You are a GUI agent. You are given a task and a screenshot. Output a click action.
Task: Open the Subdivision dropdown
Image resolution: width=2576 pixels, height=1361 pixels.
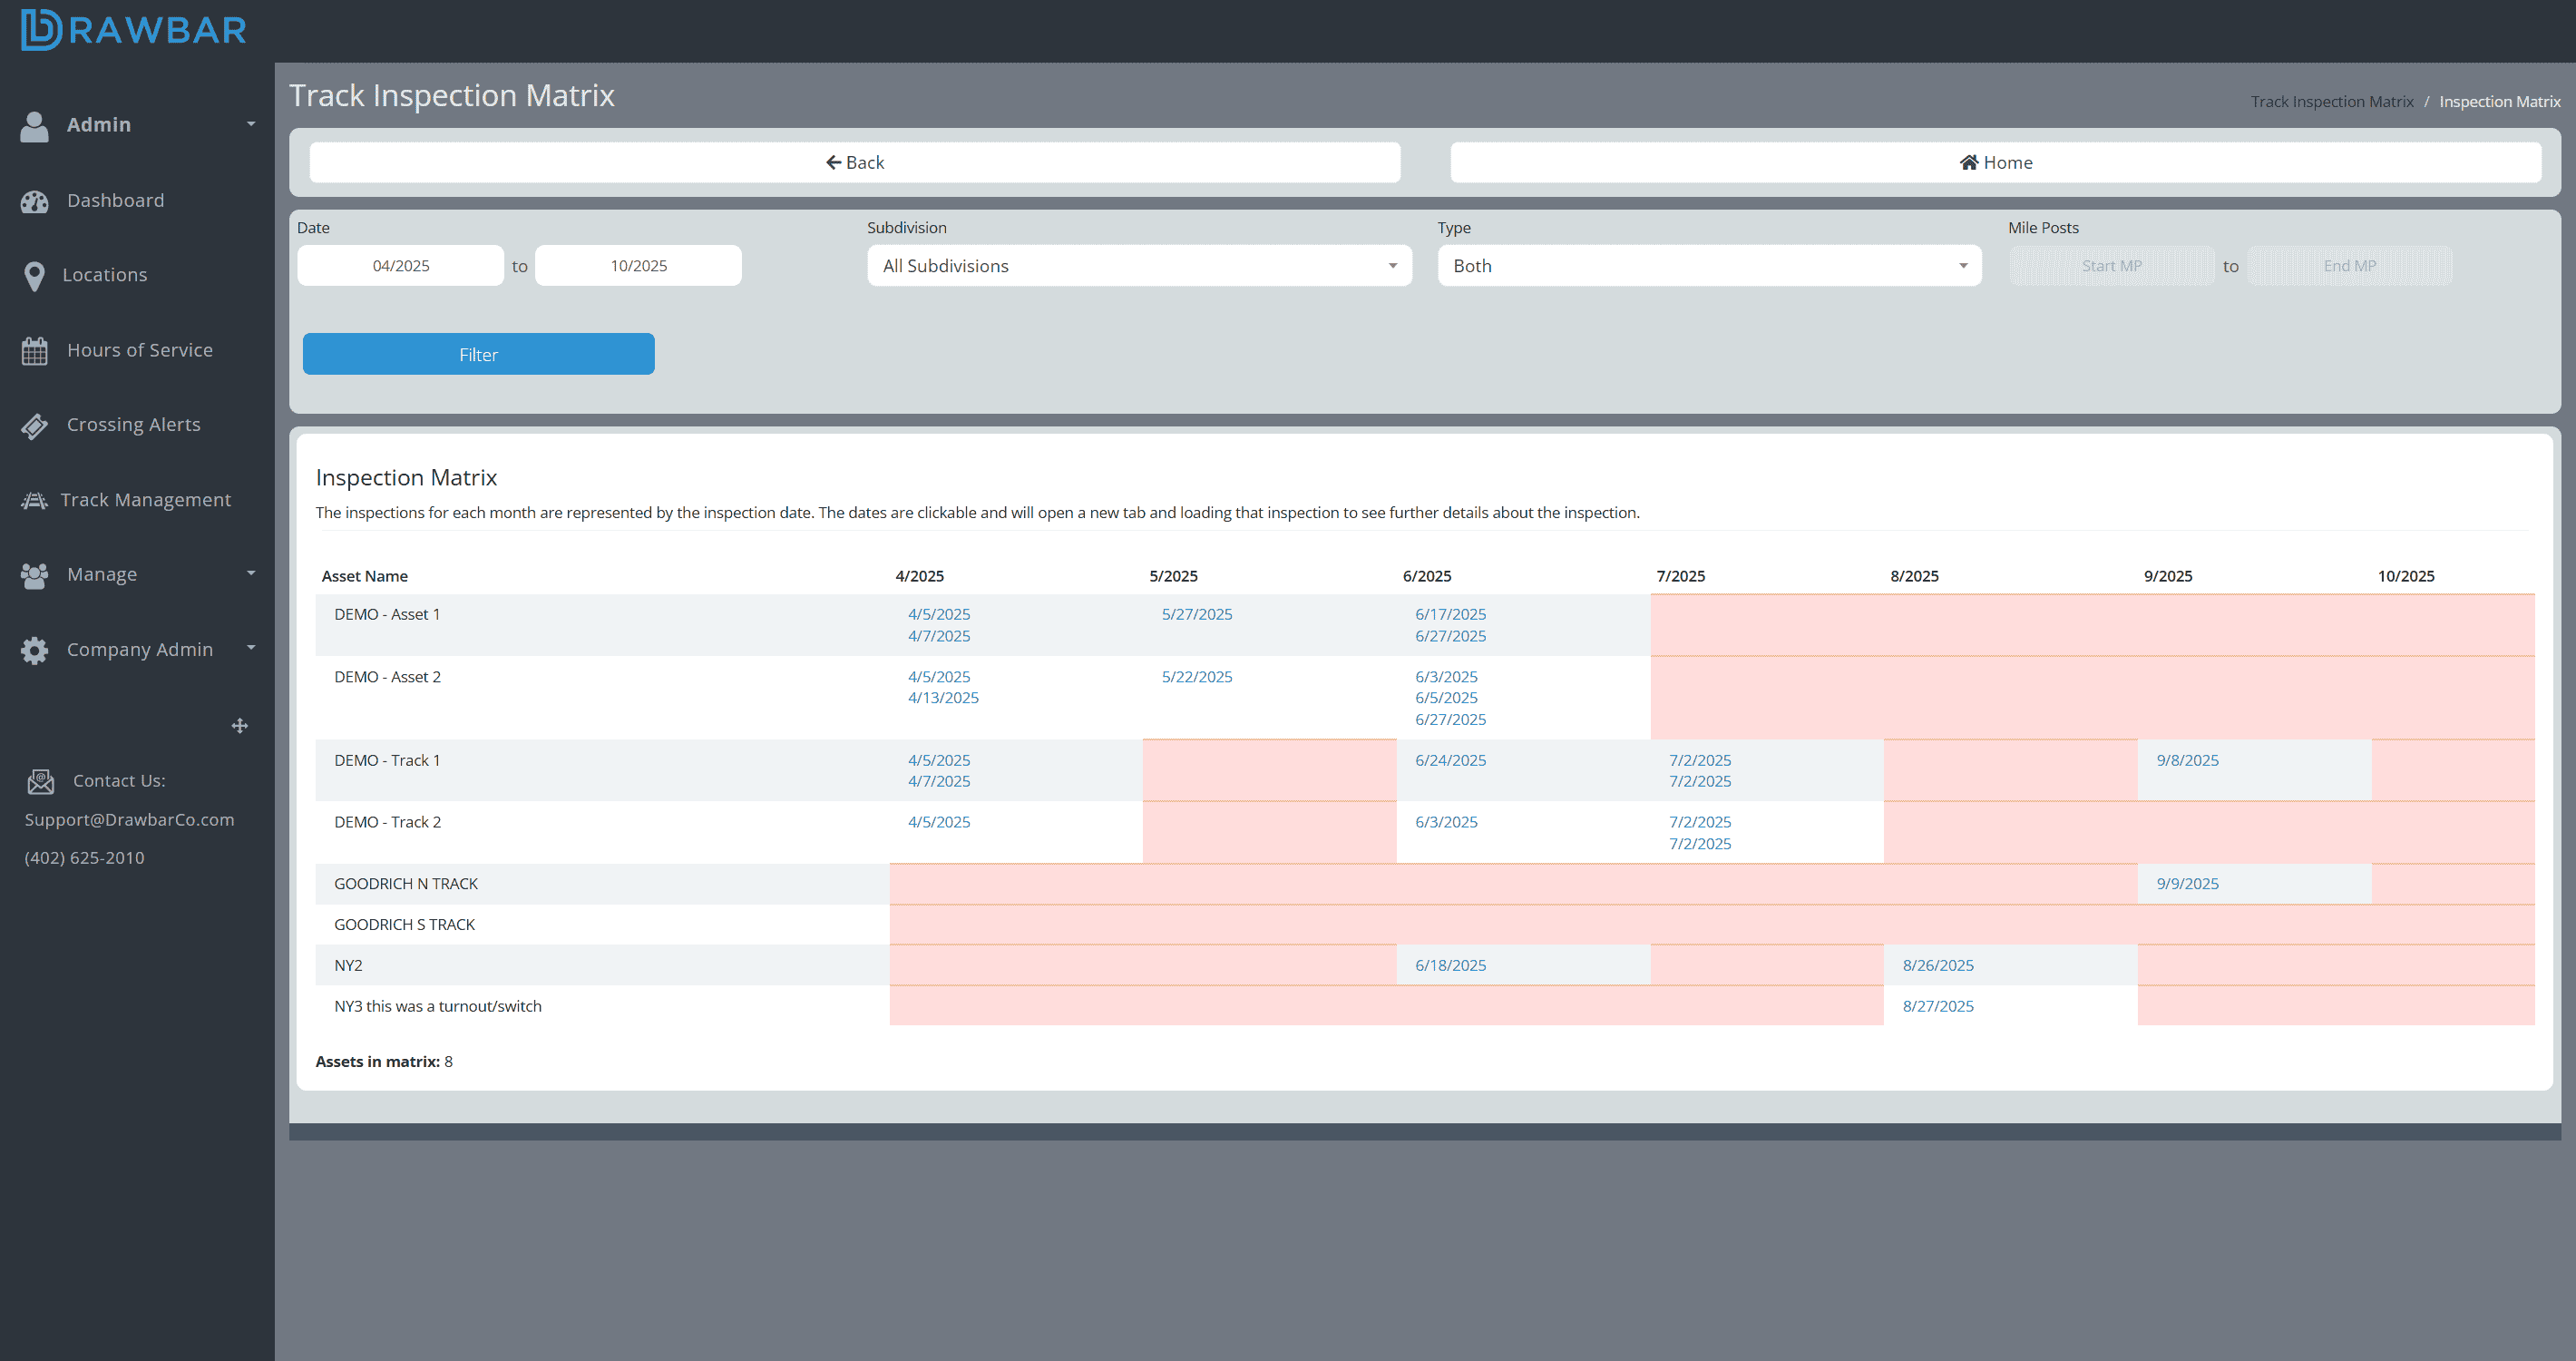1138,265
